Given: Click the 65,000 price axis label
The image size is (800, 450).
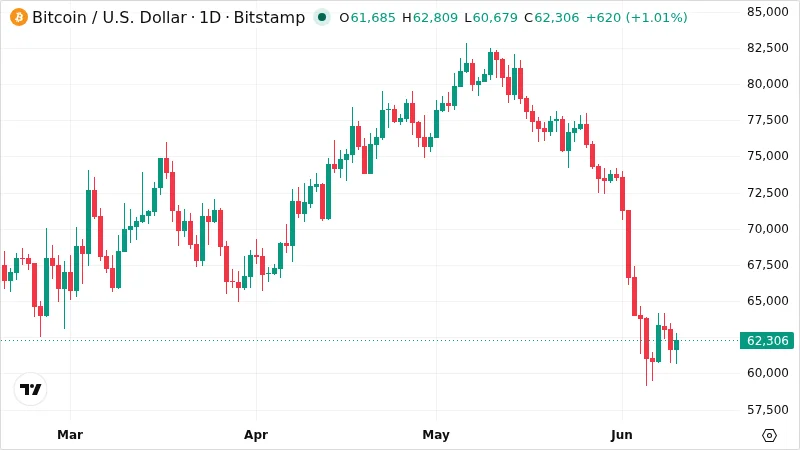Looking at the screenshot, I should [767, 301].
